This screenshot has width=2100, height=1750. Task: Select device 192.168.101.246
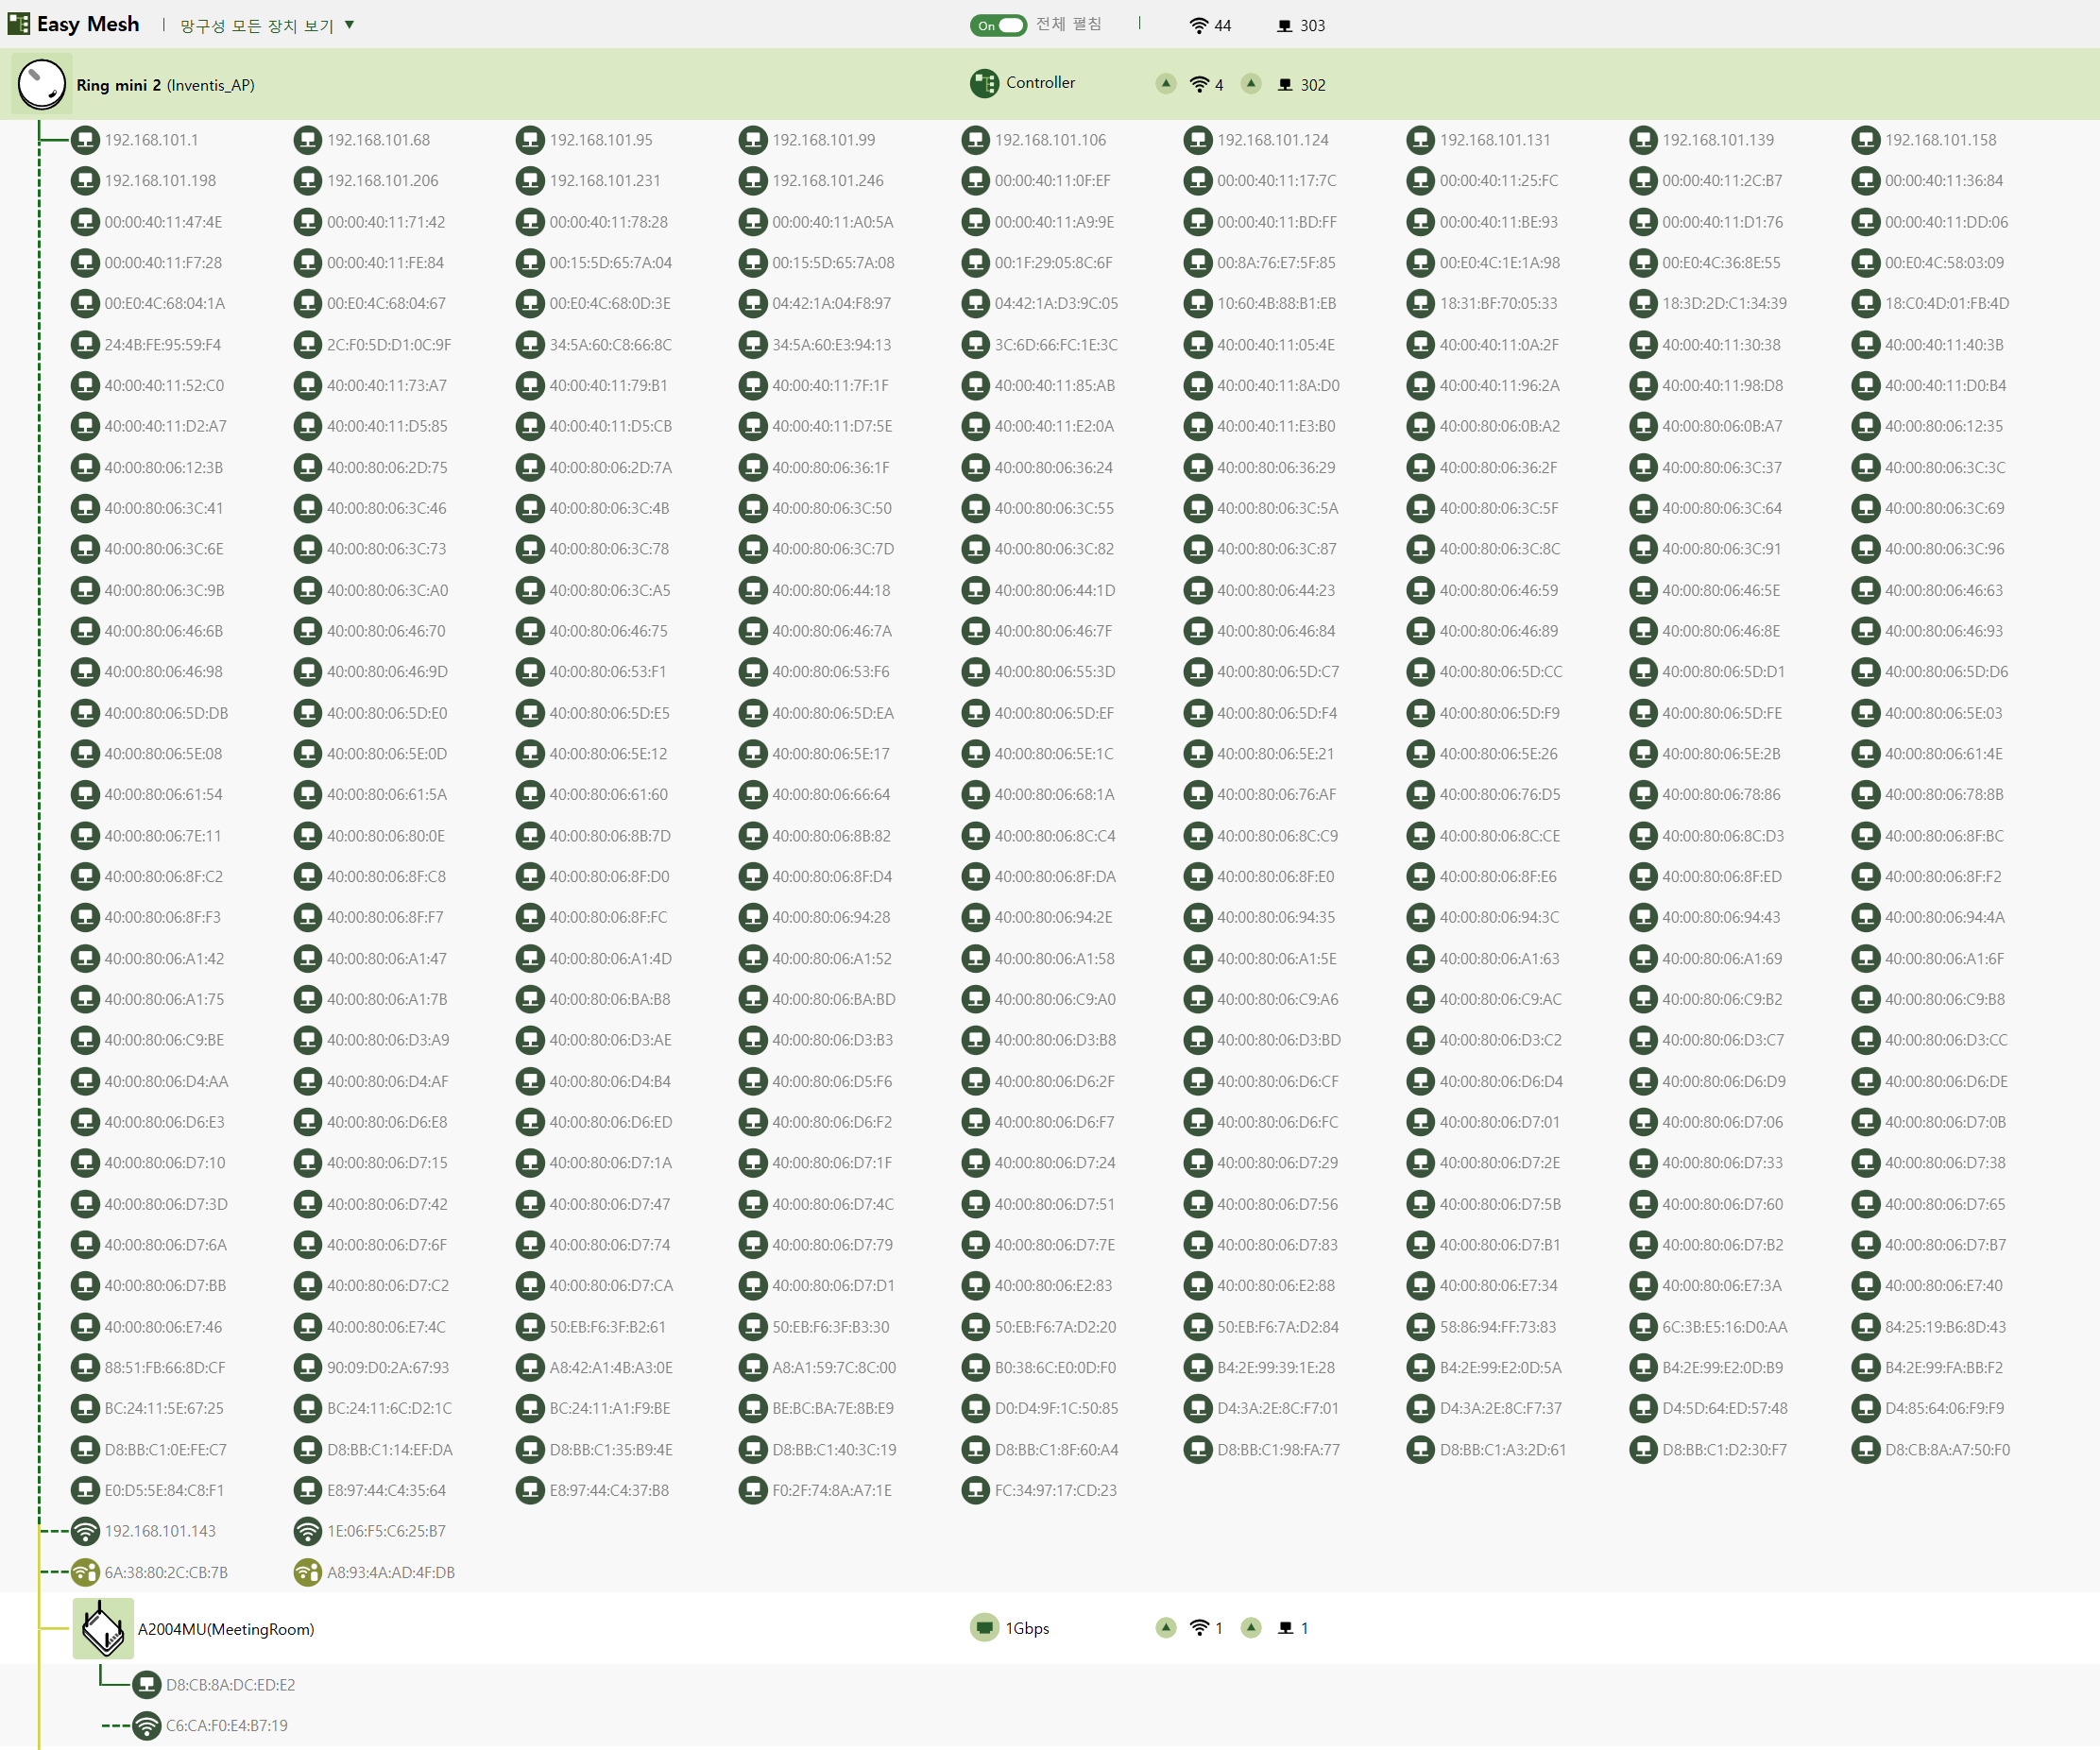click(828, 181)
